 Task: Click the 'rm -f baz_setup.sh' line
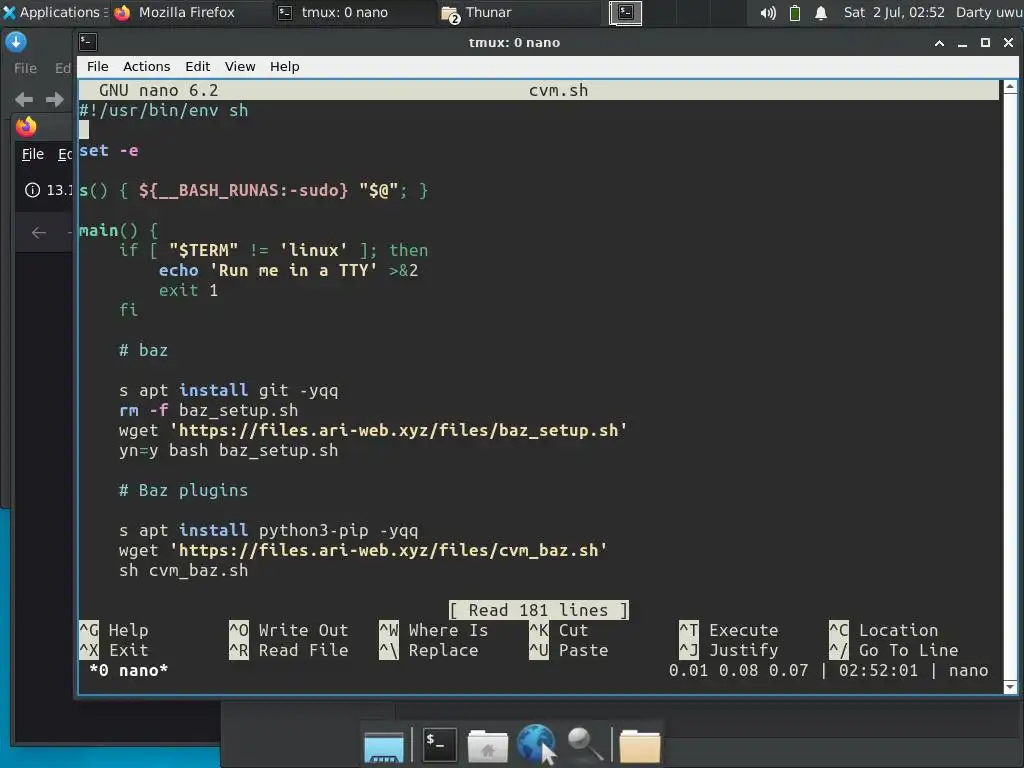click(208, 411)
